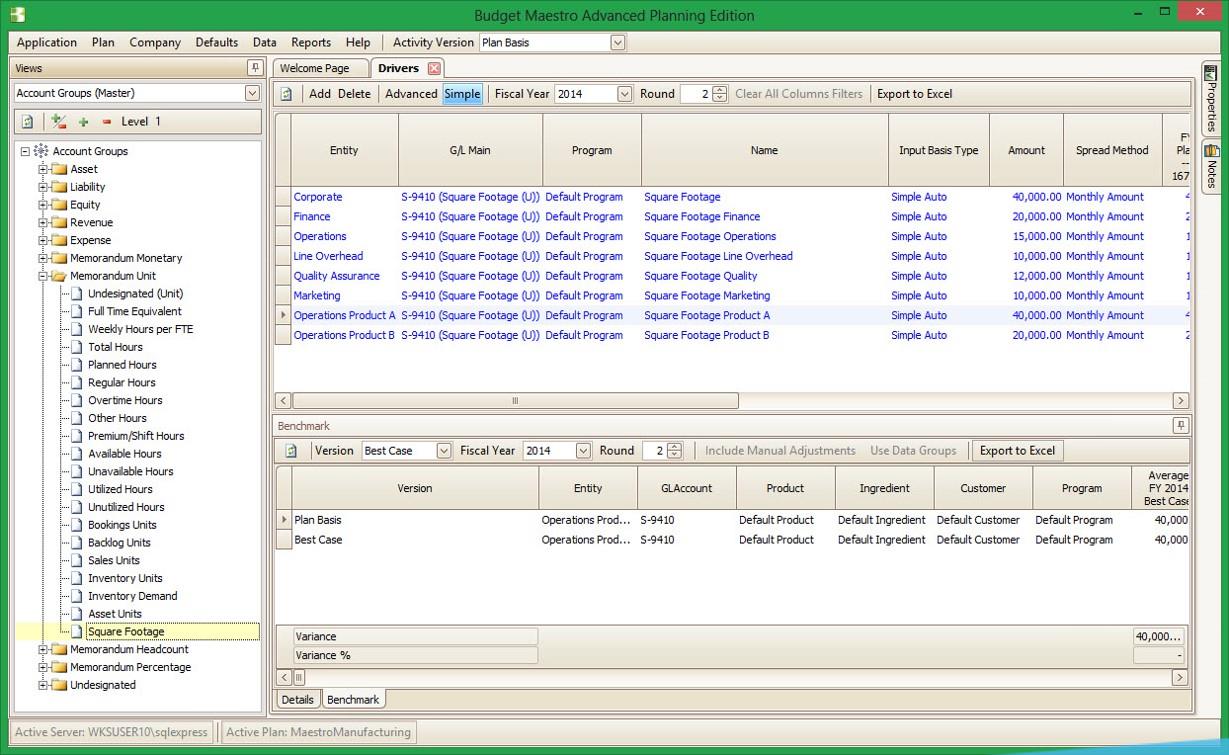Image resolution: width=1229 pixels, height=755 pixels.
Task: Close the Drivers tab
Action: 434,68
